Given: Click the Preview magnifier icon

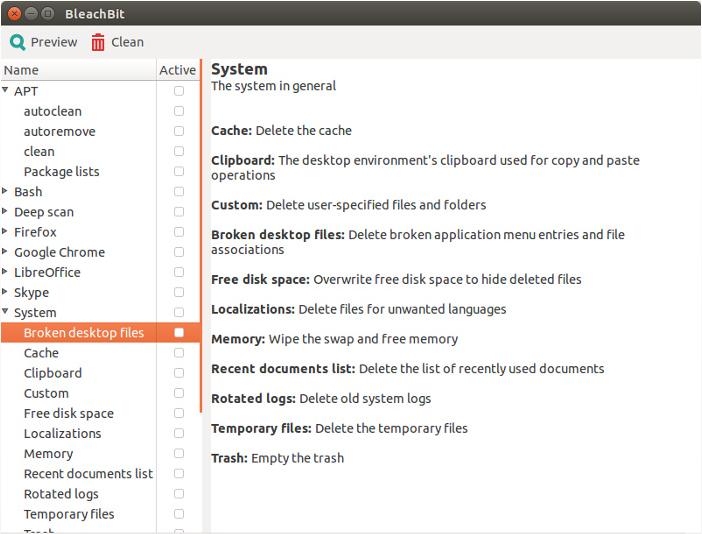Looking at the screenshot, I should click(17, 43).
